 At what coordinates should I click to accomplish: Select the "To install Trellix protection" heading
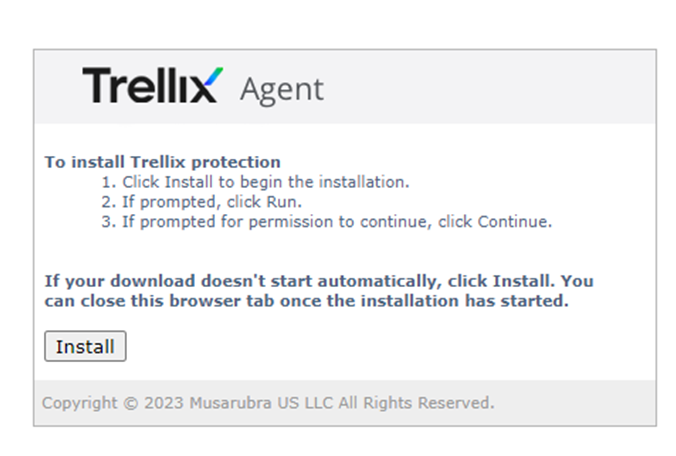point(162,162)
